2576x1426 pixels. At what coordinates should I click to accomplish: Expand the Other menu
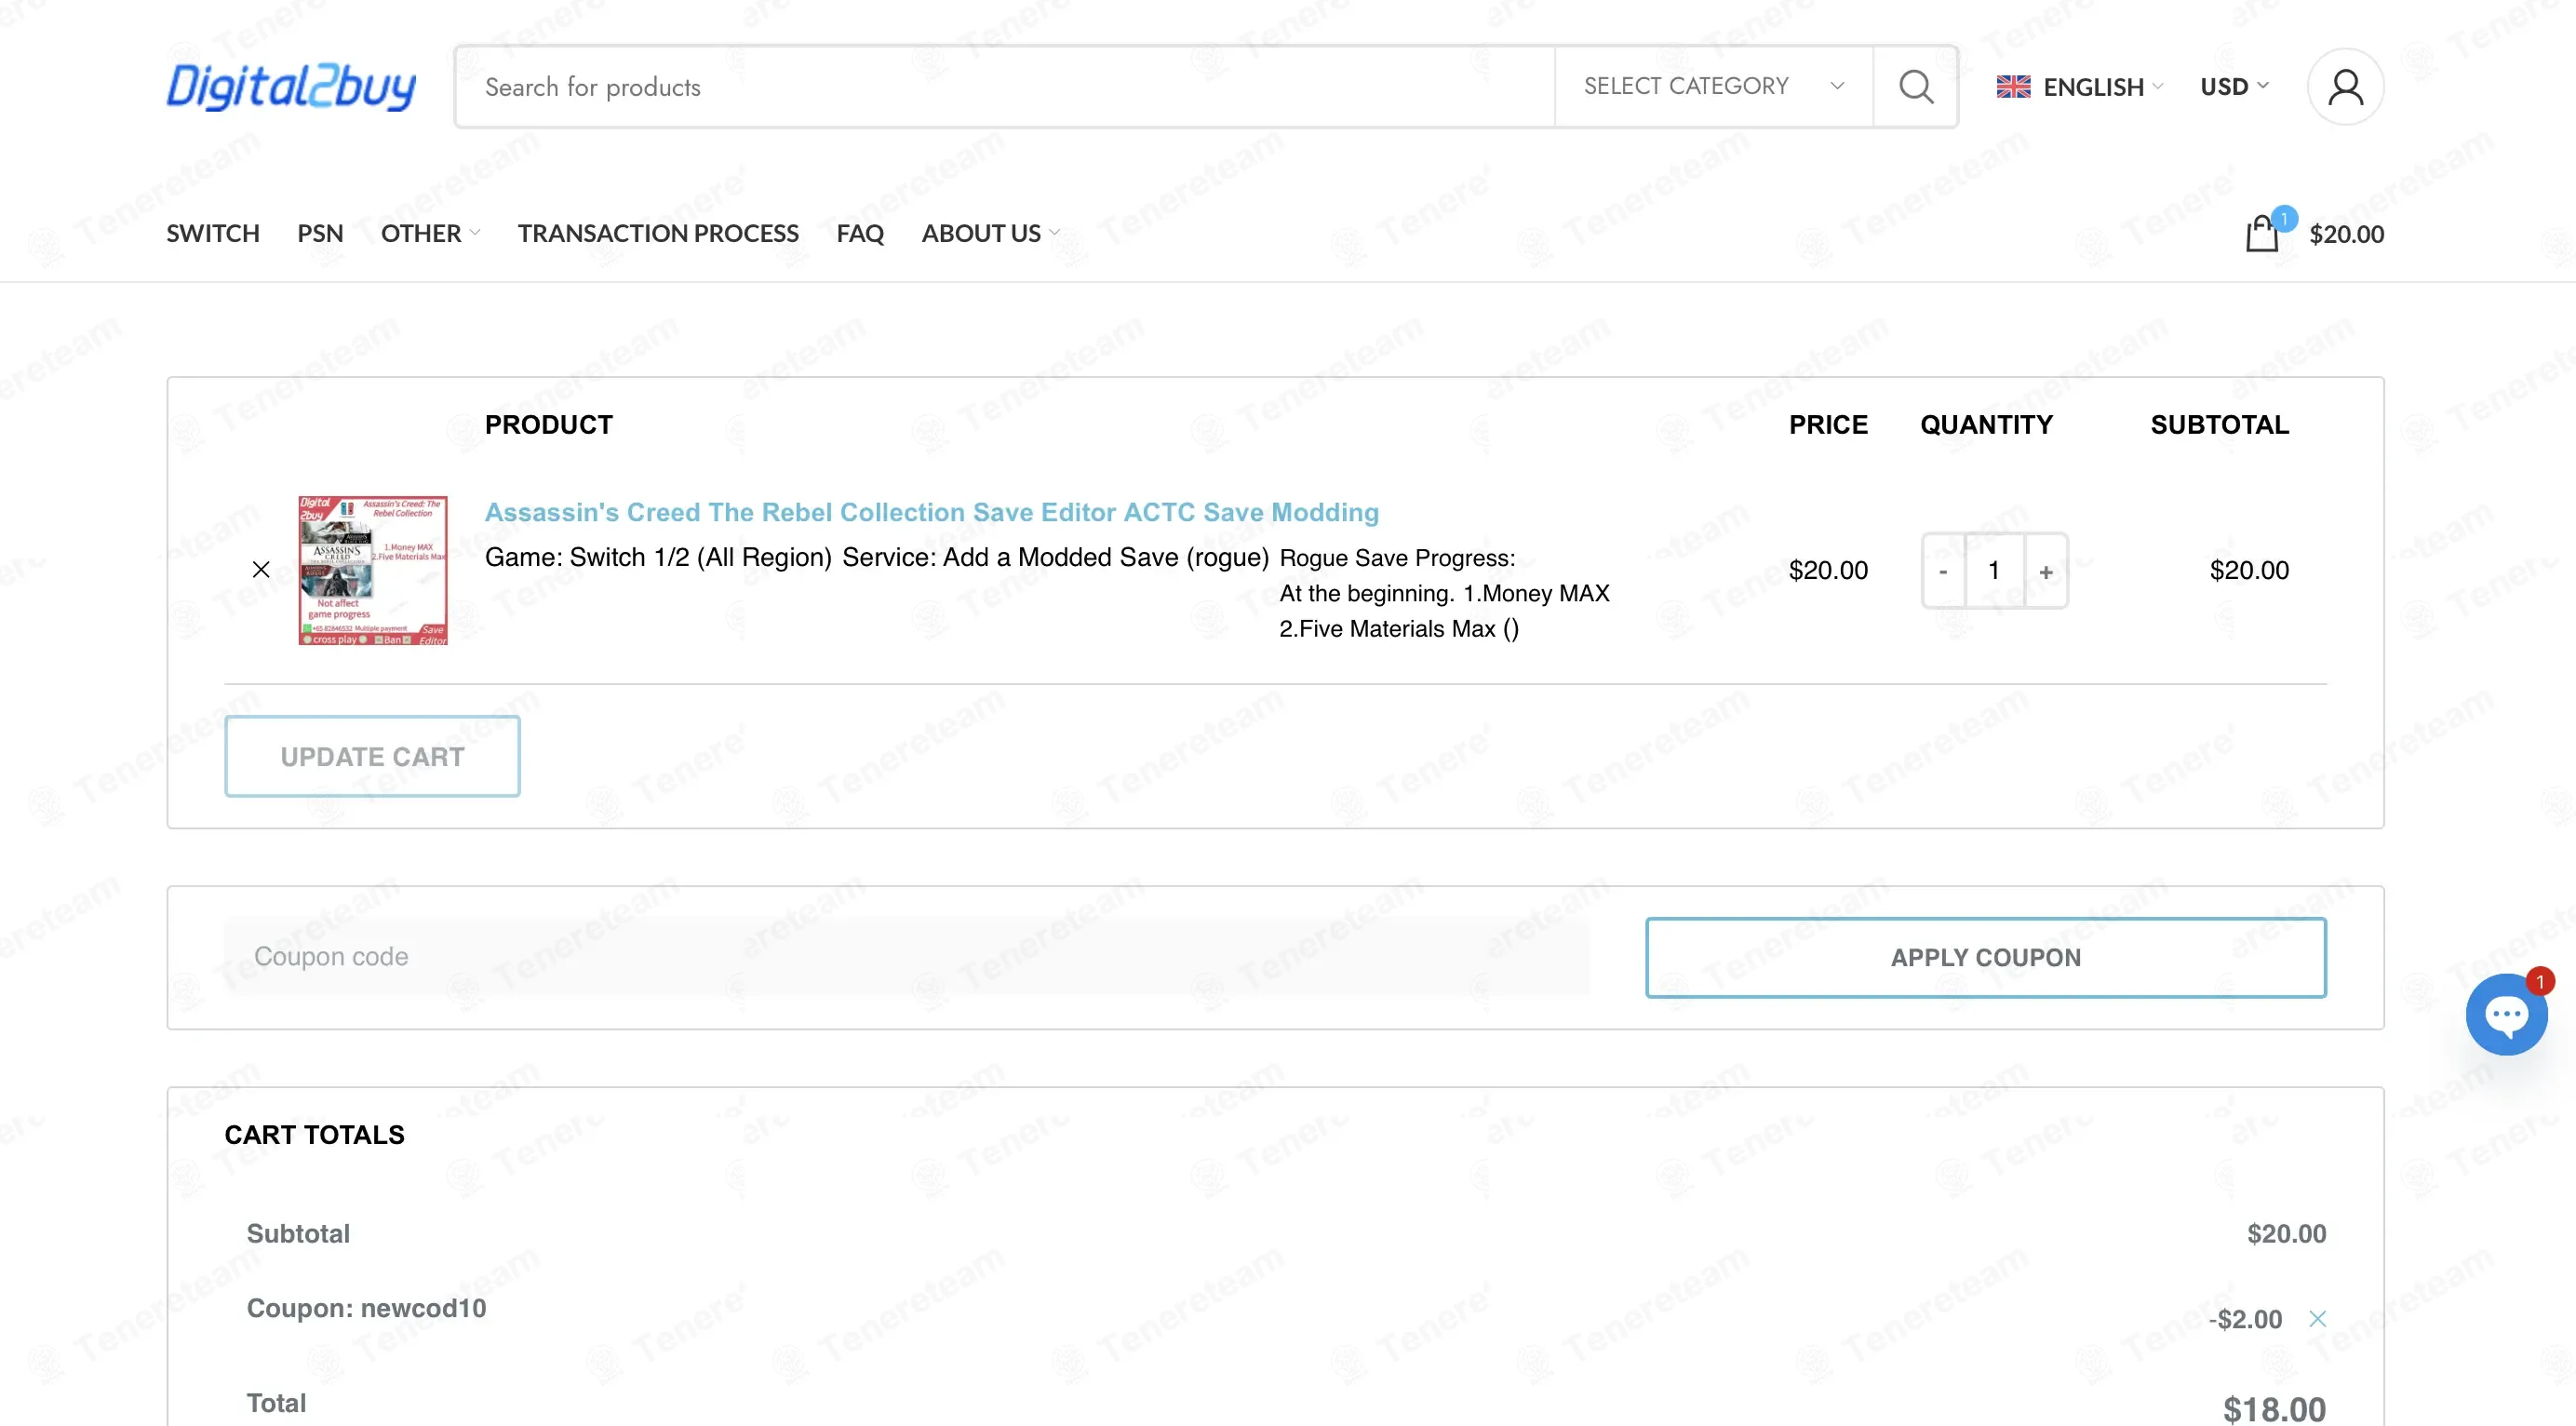(x=430, y=233)
